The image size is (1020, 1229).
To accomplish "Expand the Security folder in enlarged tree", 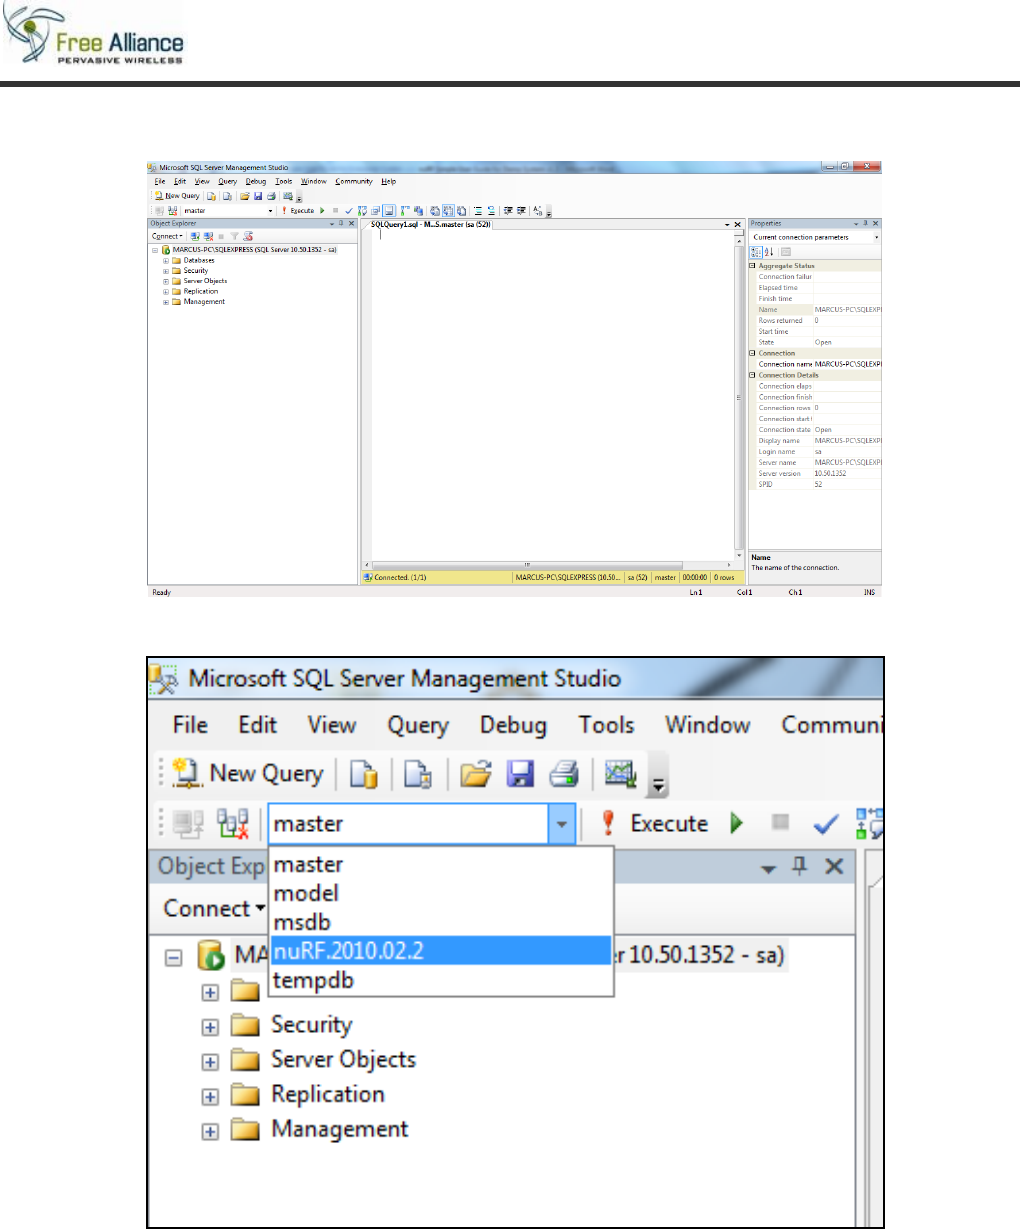I will point(210,1027).
